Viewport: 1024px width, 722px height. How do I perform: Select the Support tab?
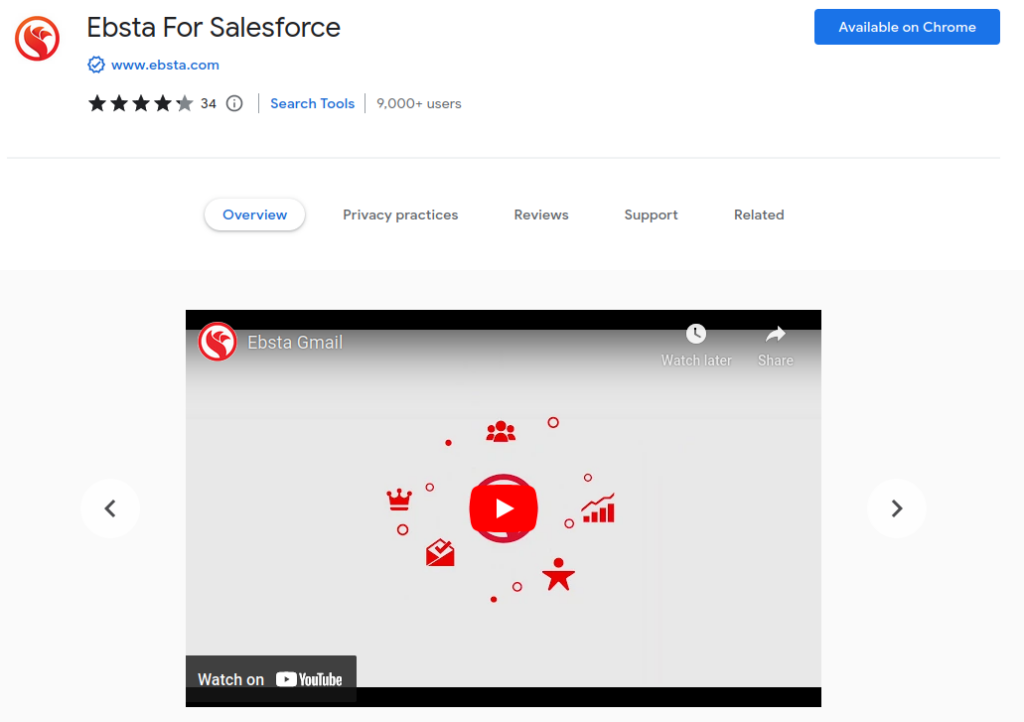pos(650,214)
